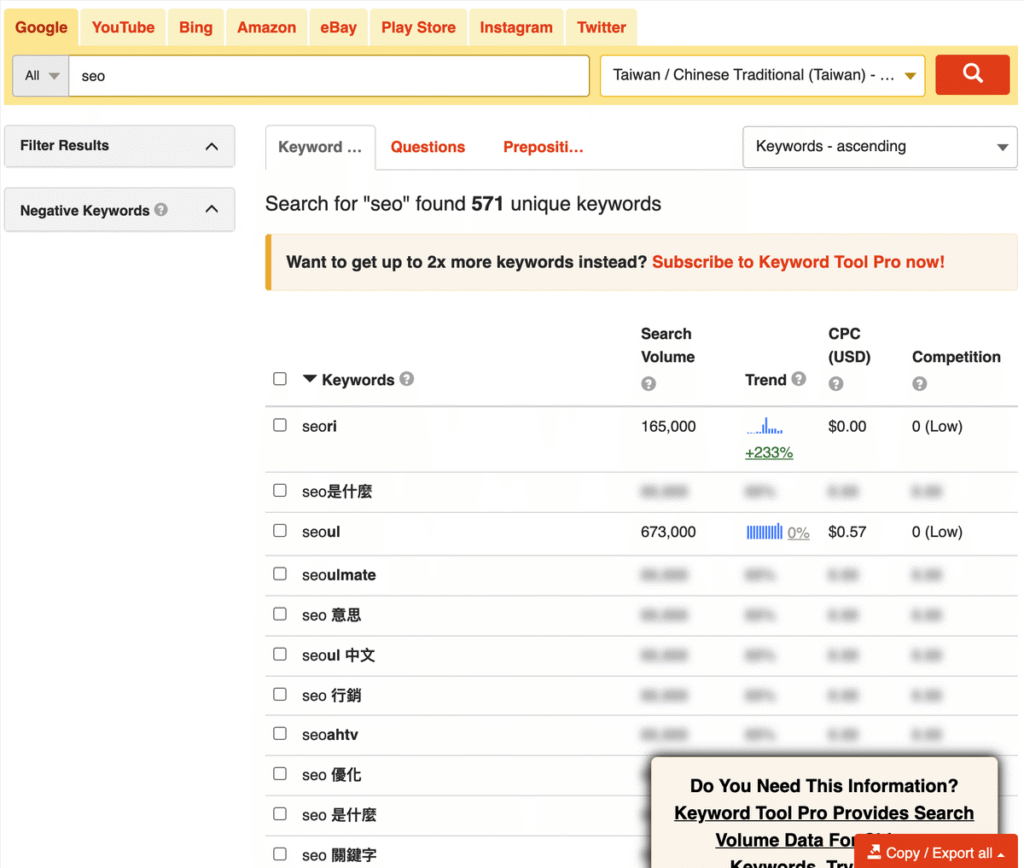Click Keyword Tool Pro Provides Search link
1024x868 pixels.
824,812
